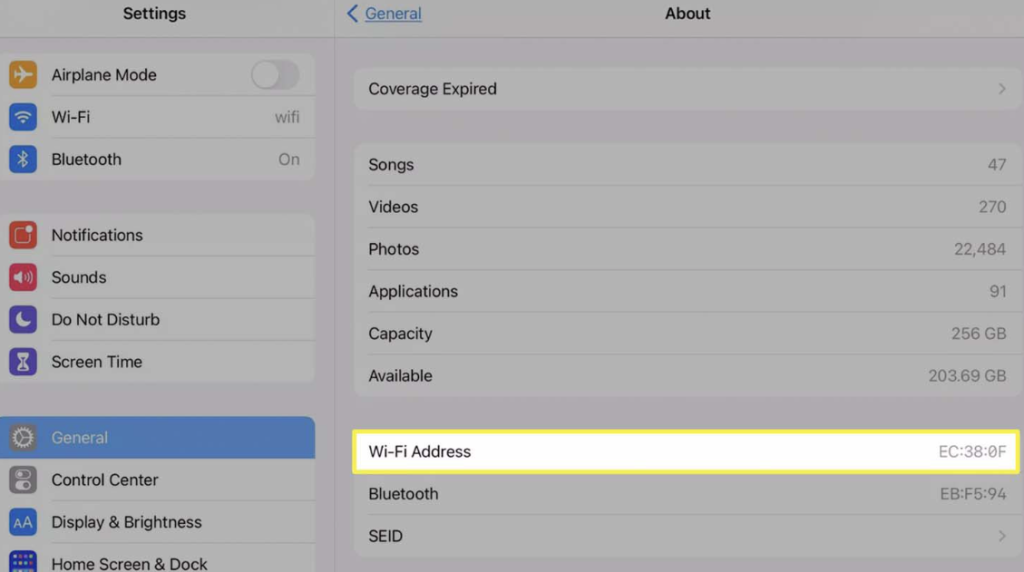This screenshot has height=572, width=1024.
Task: Click the Display & Brightness AA icon
Action: 23,522
